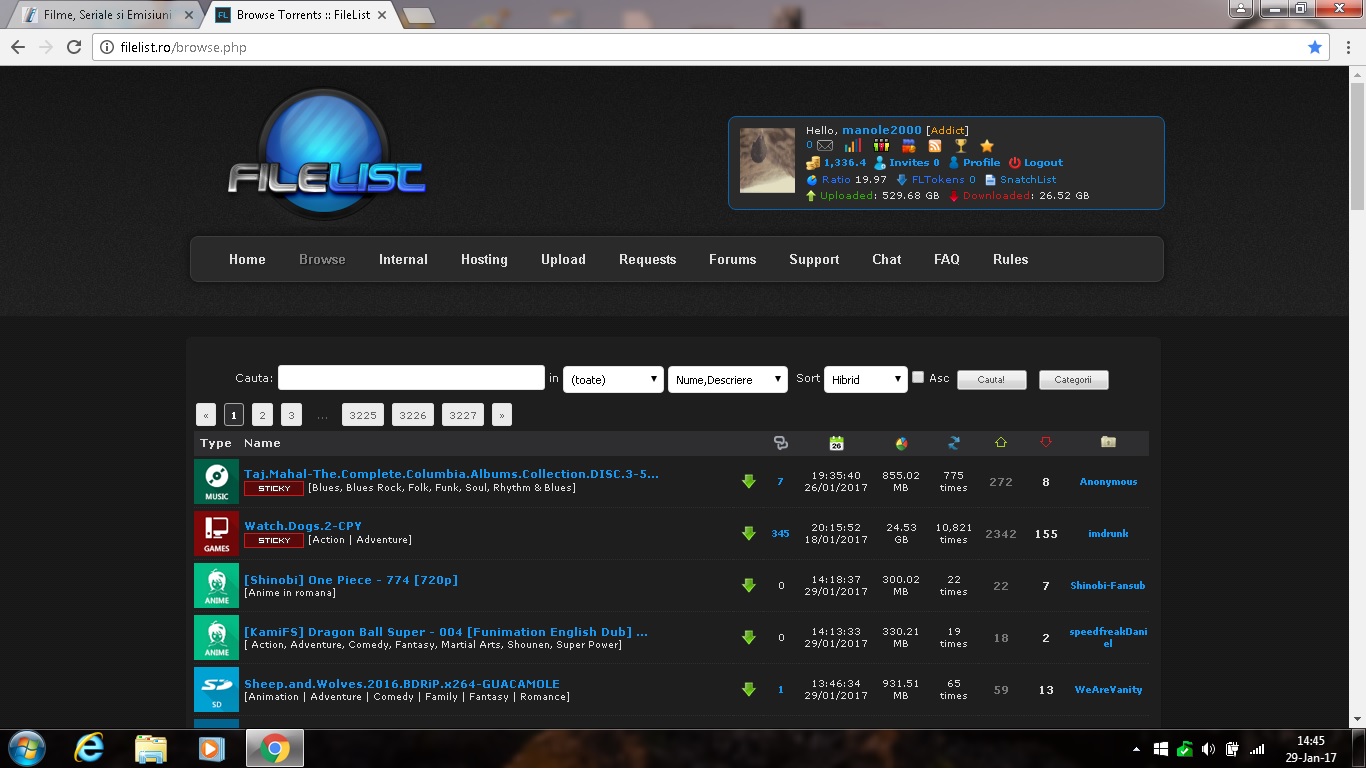
Task: Sort by leechers down-arrow column icon
Action: coord(1046,443)
